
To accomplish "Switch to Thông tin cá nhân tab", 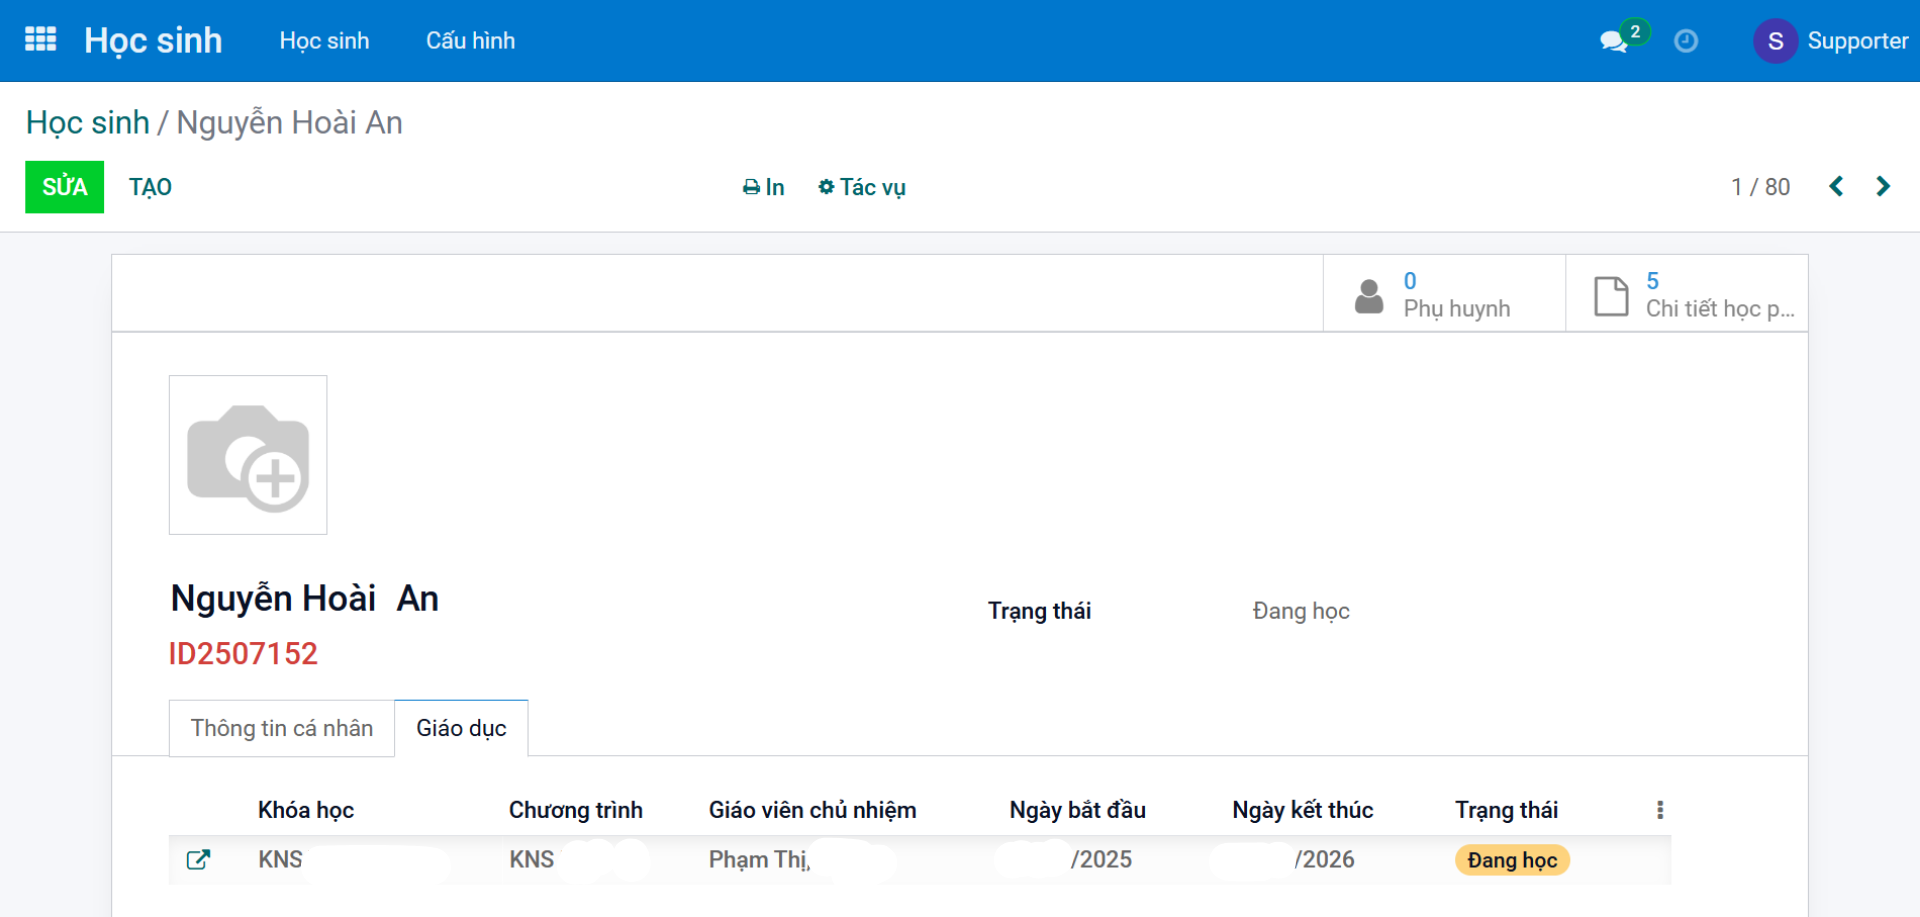I will [282, 728].
